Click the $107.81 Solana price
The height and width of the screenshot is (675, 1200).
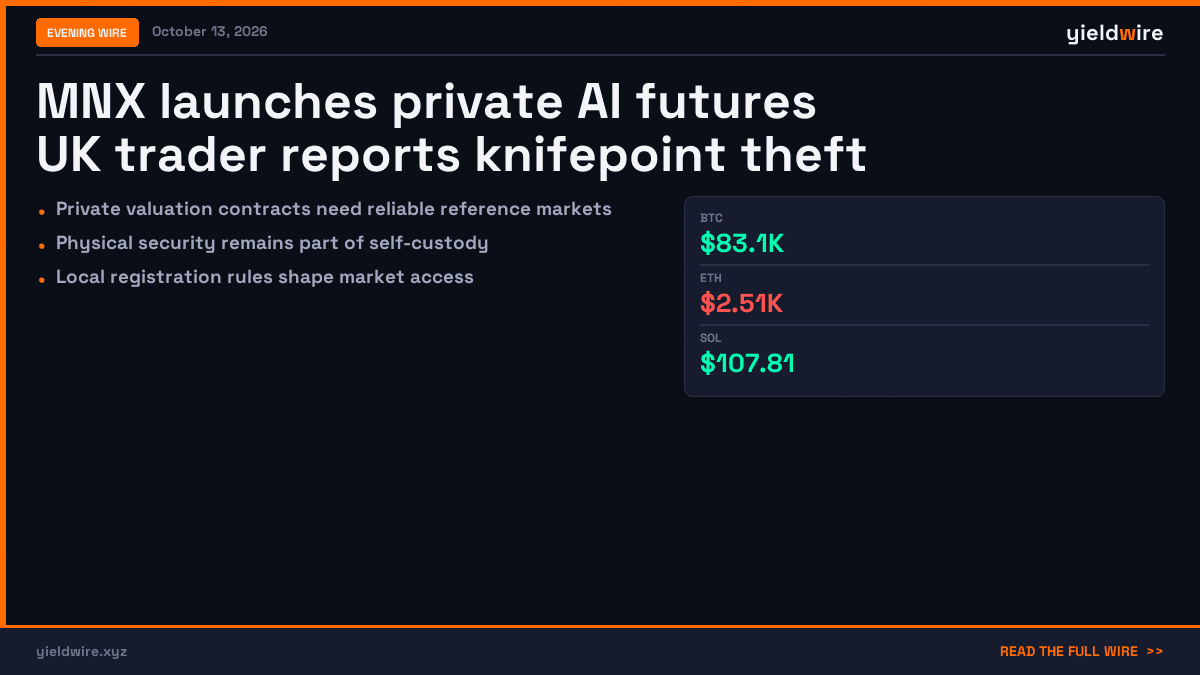coord(747,363)
